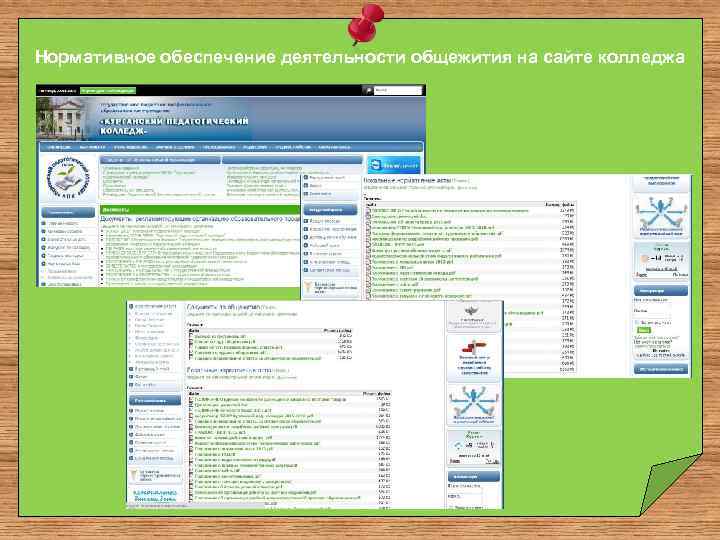Screen dimensions: 720x540
Task: Click the blue people-figures banner on the local acts page
Action: coord(661,215)
